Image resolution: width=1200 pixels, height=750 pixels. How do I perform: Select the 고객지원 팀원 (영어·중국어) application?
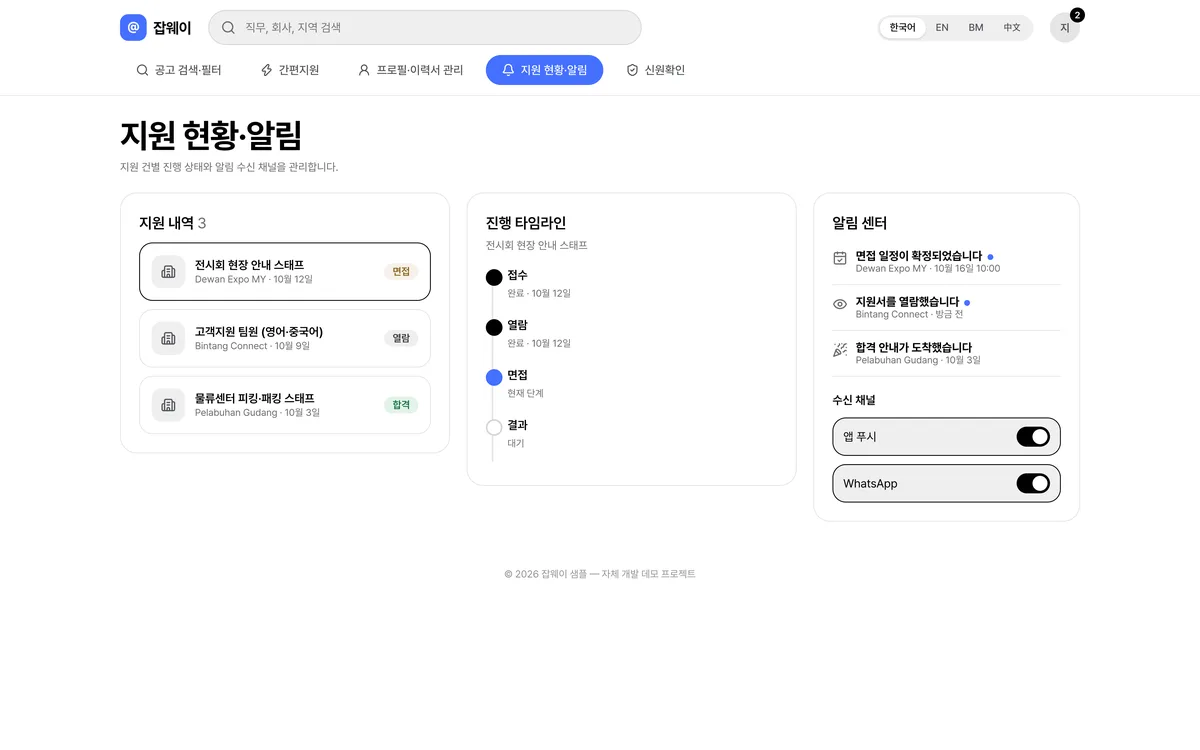tap(285, 338)
